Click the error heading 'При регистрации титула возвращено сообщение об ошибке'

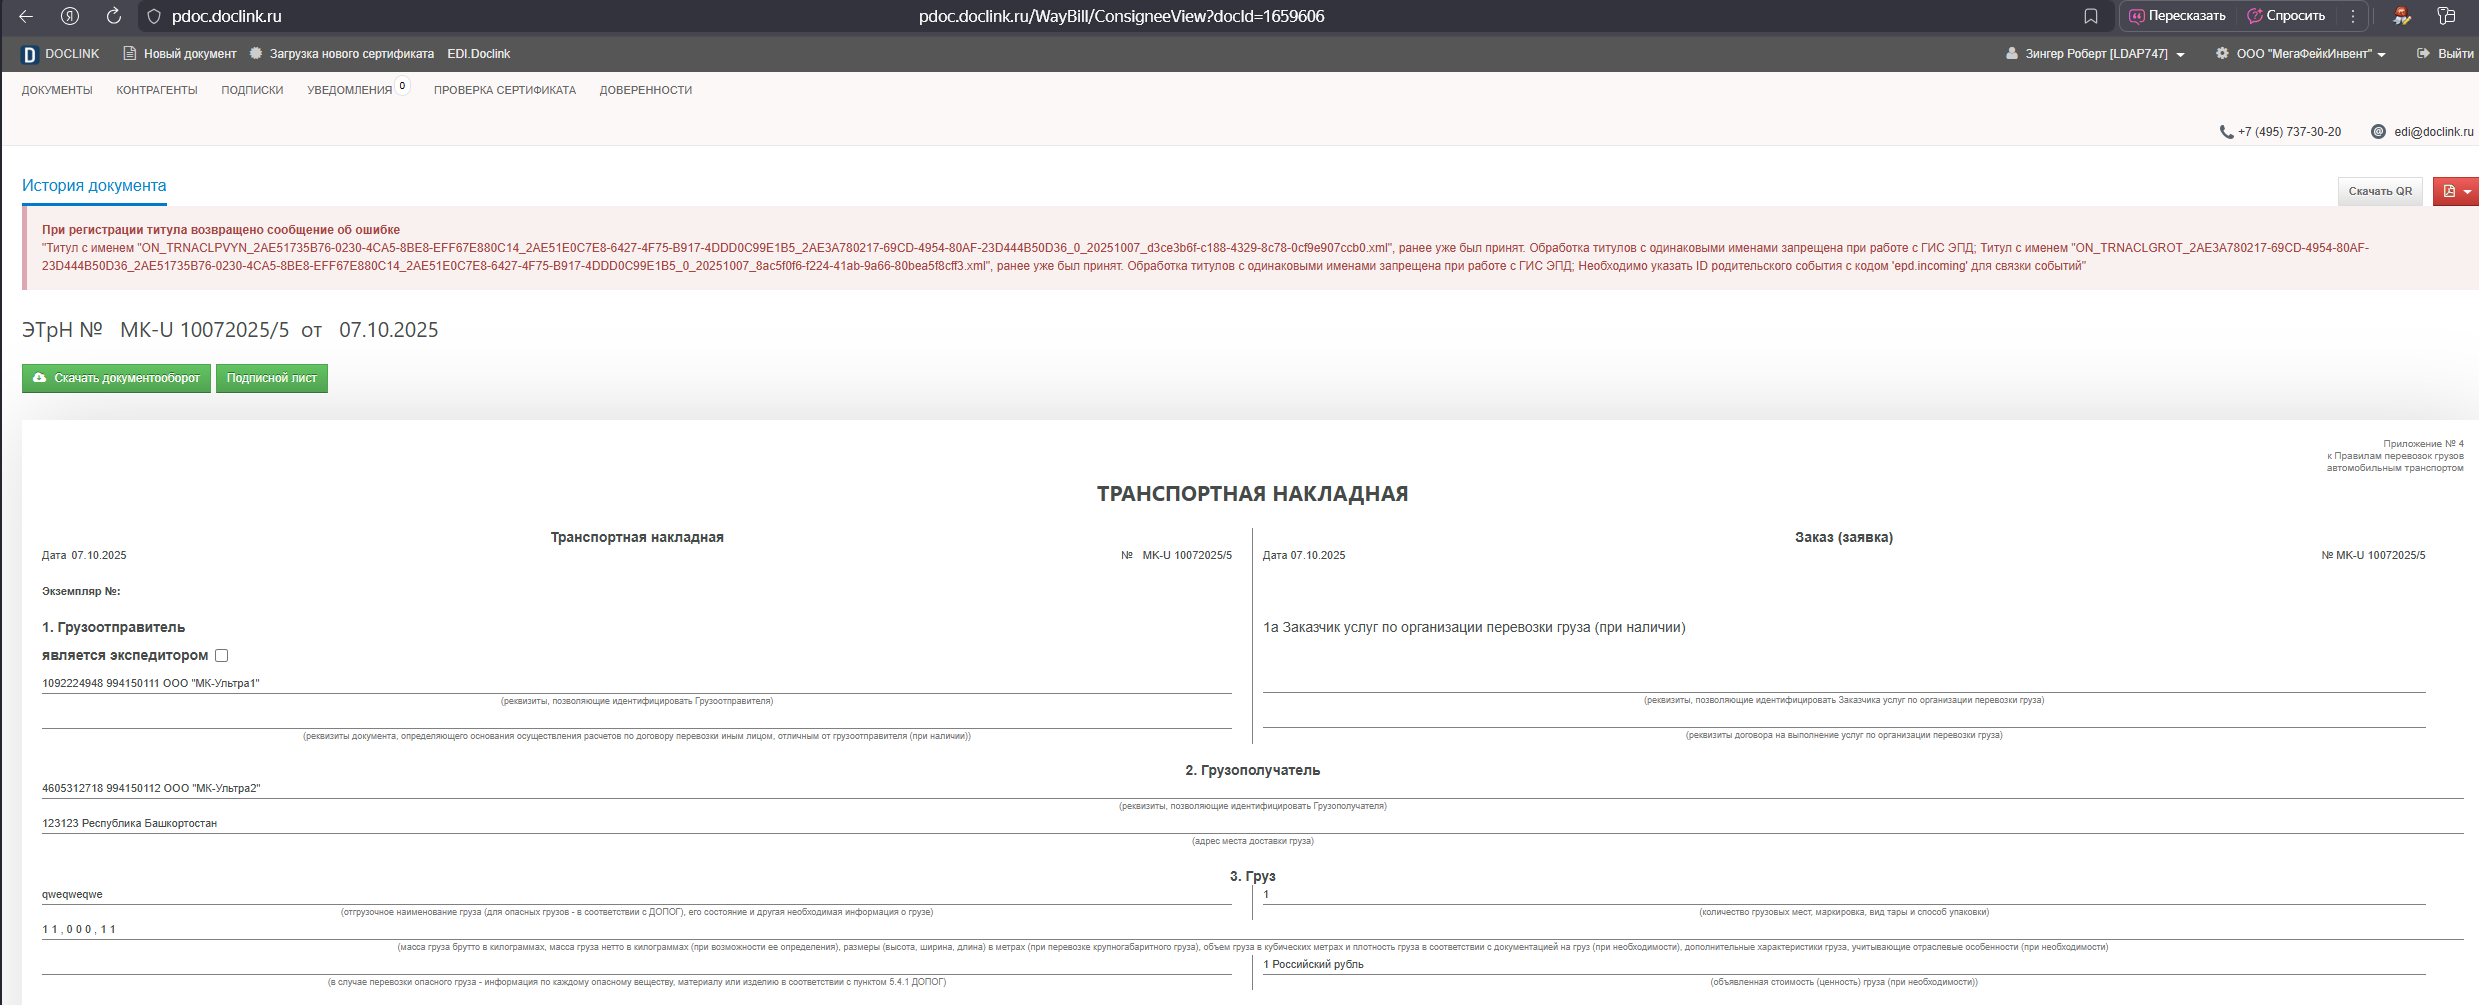(221, 230)
